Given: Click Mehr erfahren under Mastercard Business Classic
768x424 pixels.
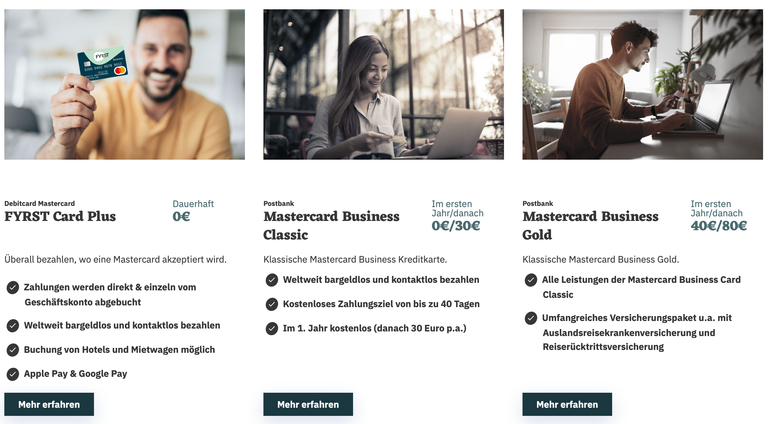Looking at the screenshot, I should coord(308,404).
